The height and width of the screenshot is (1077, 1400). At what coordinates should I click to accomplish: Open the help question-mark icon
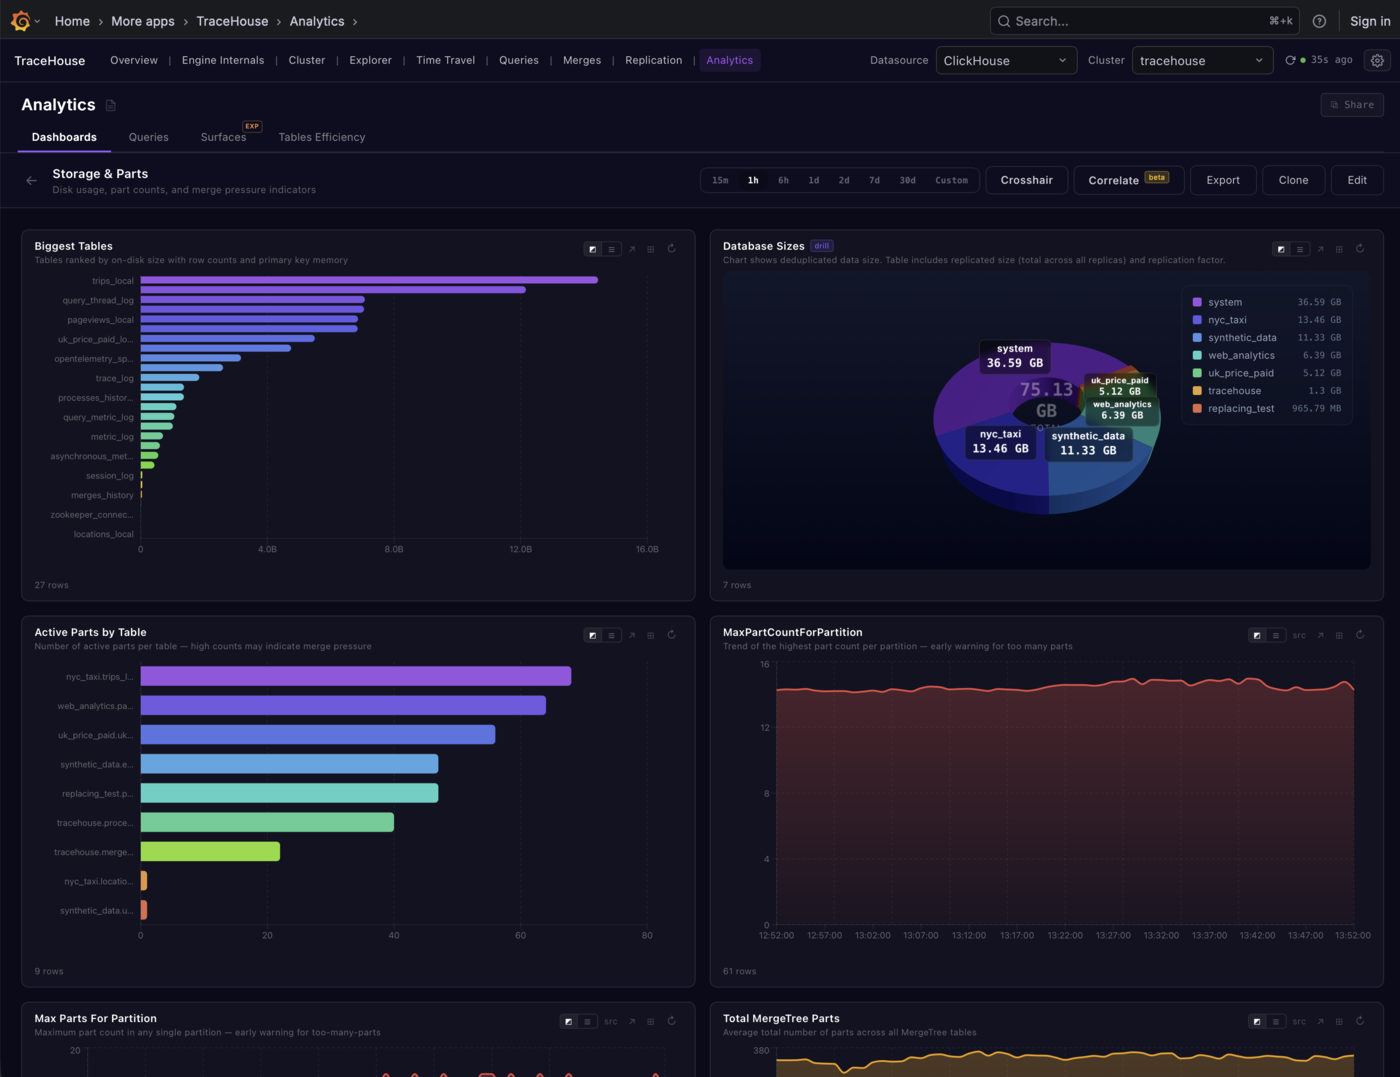tap(1319, 21)
